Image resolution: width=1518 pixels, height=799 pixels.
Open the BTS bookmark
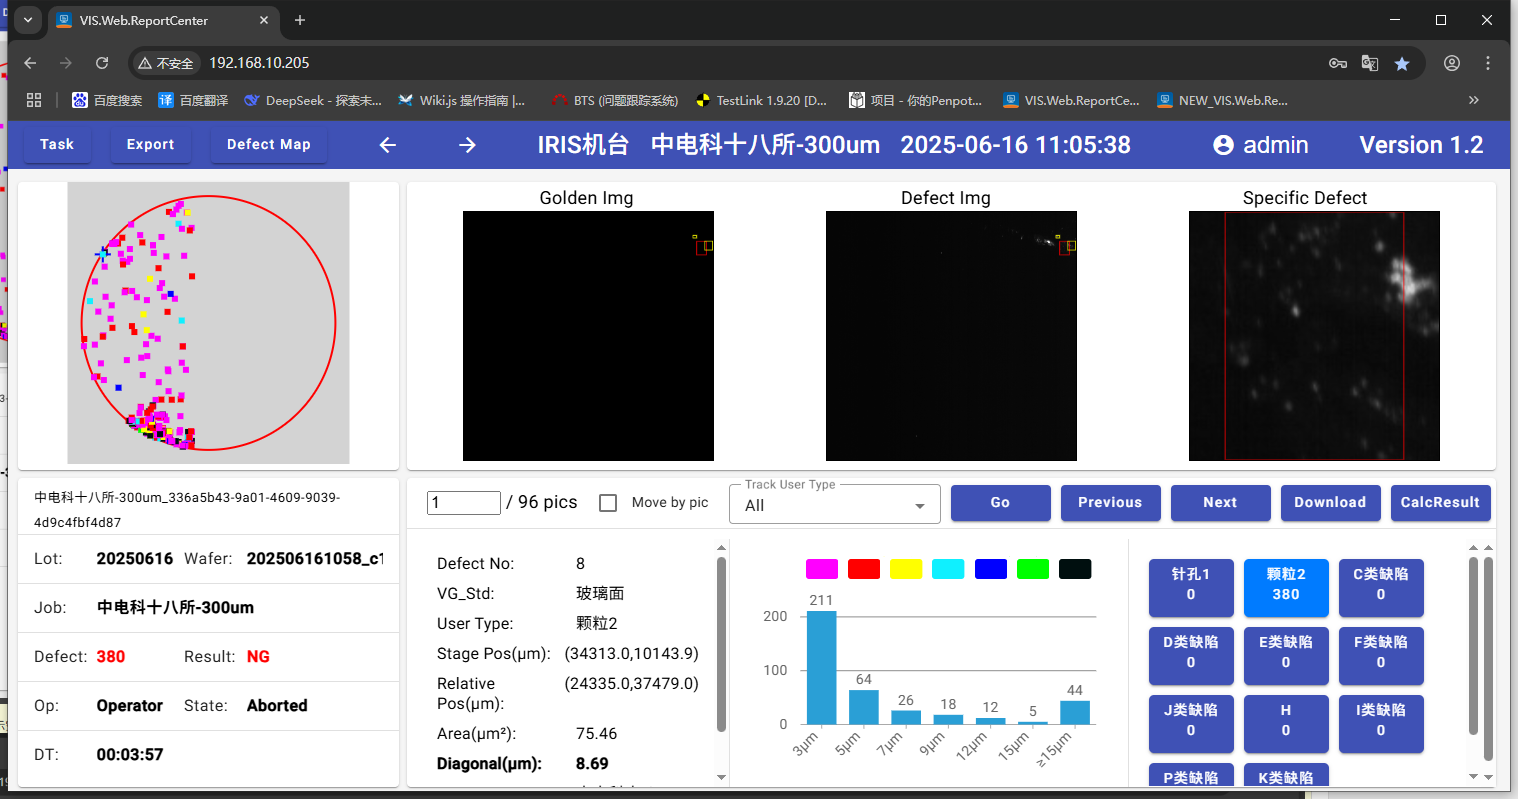pos(615,100)
